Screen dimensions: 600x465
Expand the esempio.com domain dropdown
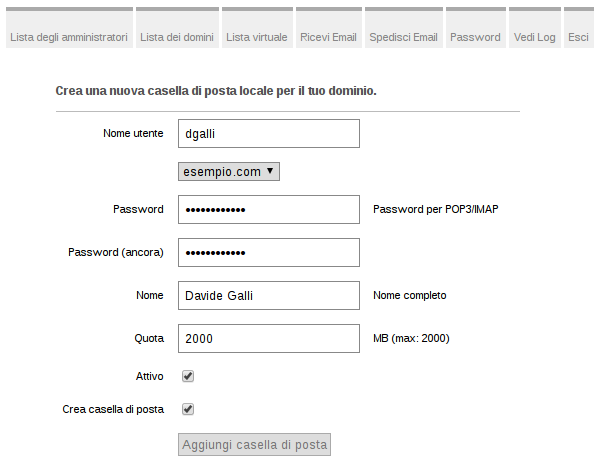229,172
